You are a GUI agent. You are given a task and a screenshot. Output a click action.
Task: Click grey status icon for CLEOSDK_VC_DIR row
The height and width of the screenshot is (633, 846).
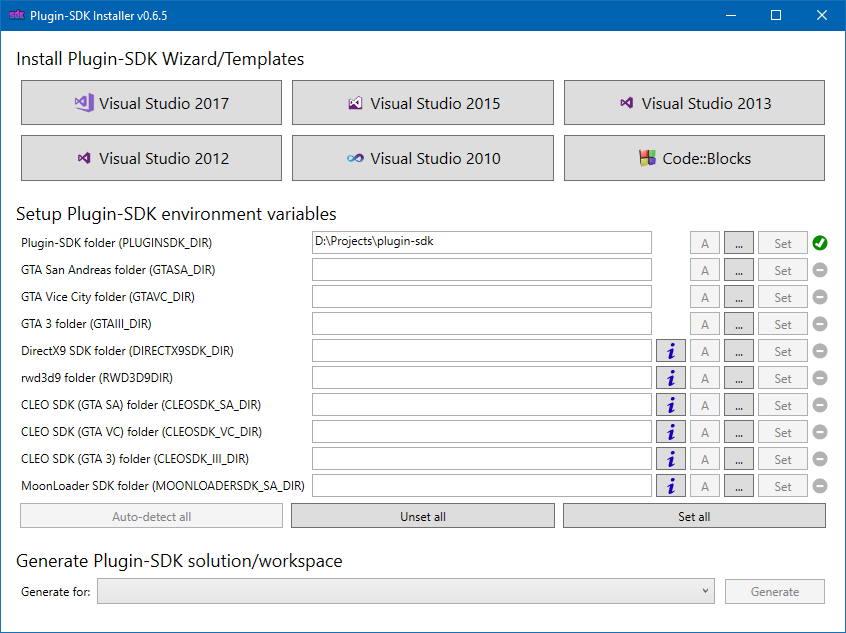pos(820,432)
